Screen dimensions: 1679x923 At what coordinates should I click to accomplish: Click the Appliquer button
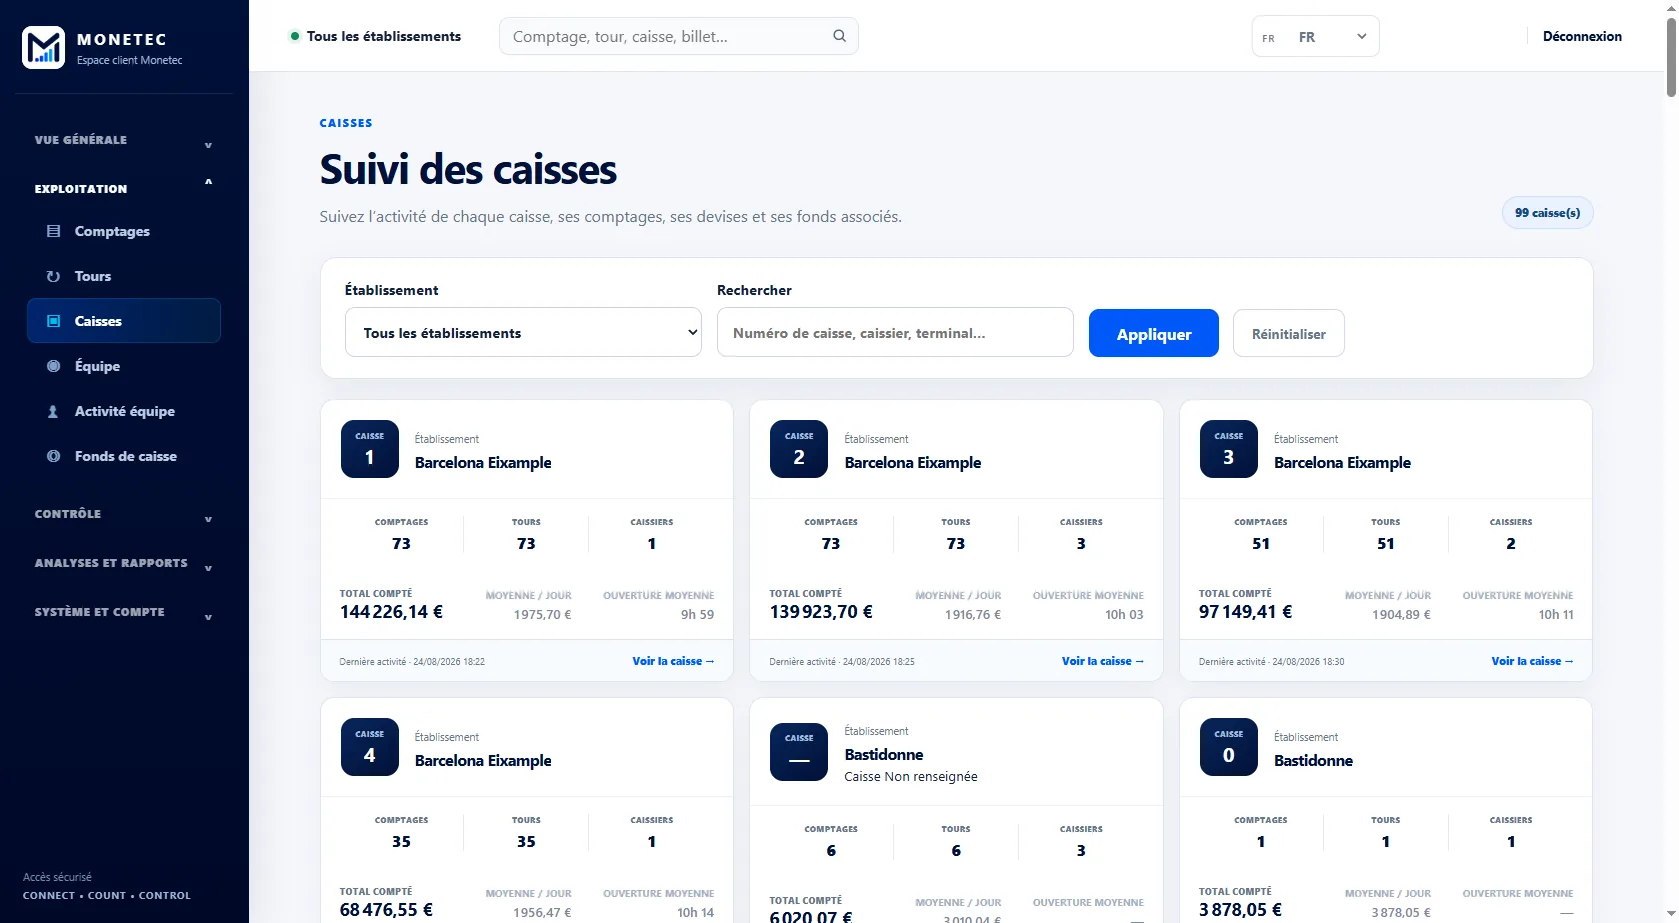click(1154, 333)
